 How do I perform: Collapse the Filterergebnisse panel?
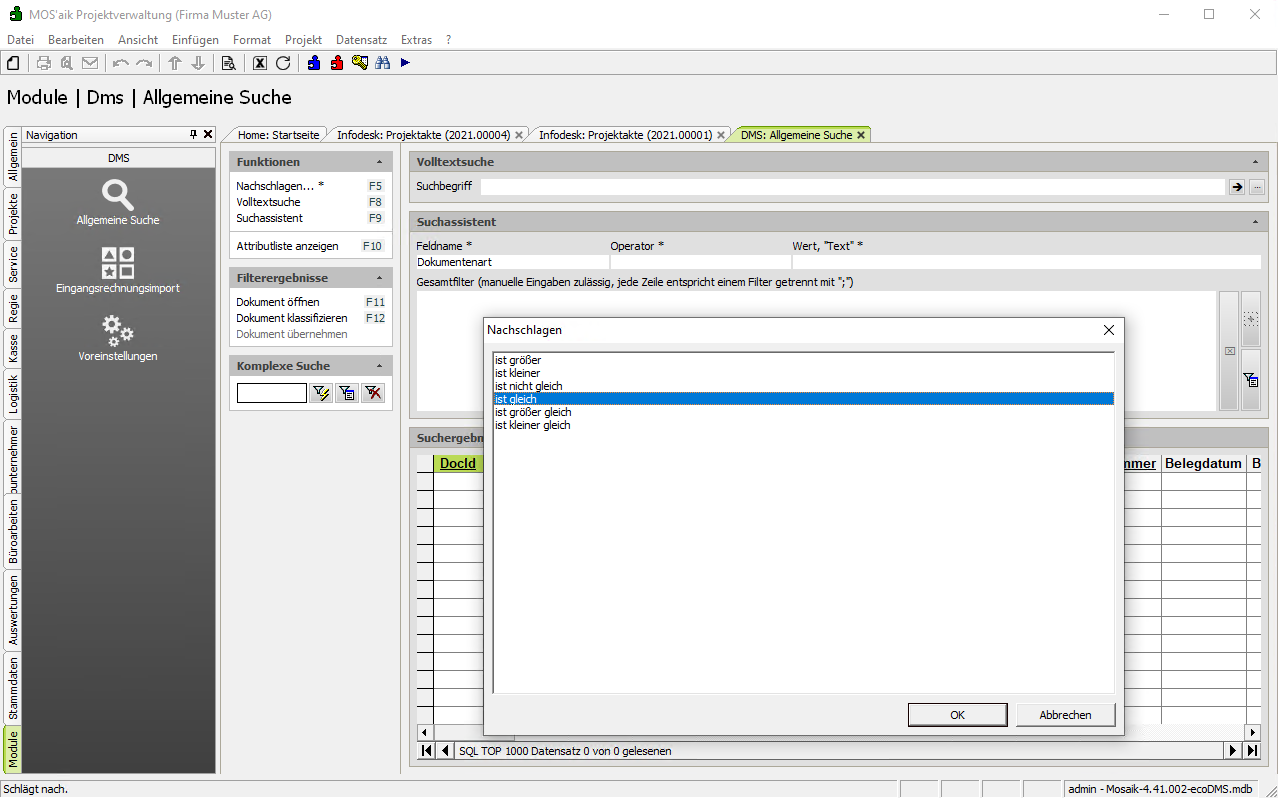[379, 278]
